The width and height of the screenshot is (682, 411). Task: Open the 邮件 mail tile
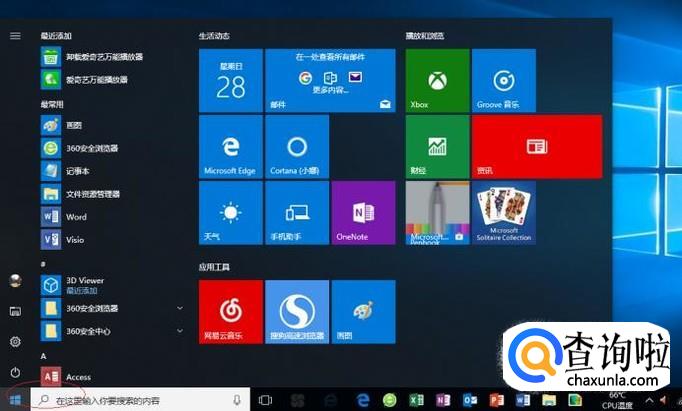(x=330, y=80)
